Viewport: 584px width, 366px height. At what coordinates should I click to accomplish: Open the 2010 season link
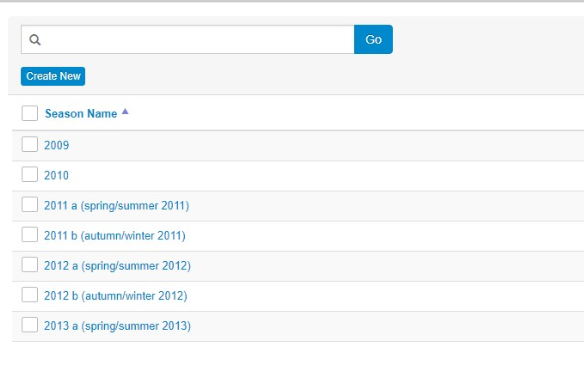[x=57, y=175]
